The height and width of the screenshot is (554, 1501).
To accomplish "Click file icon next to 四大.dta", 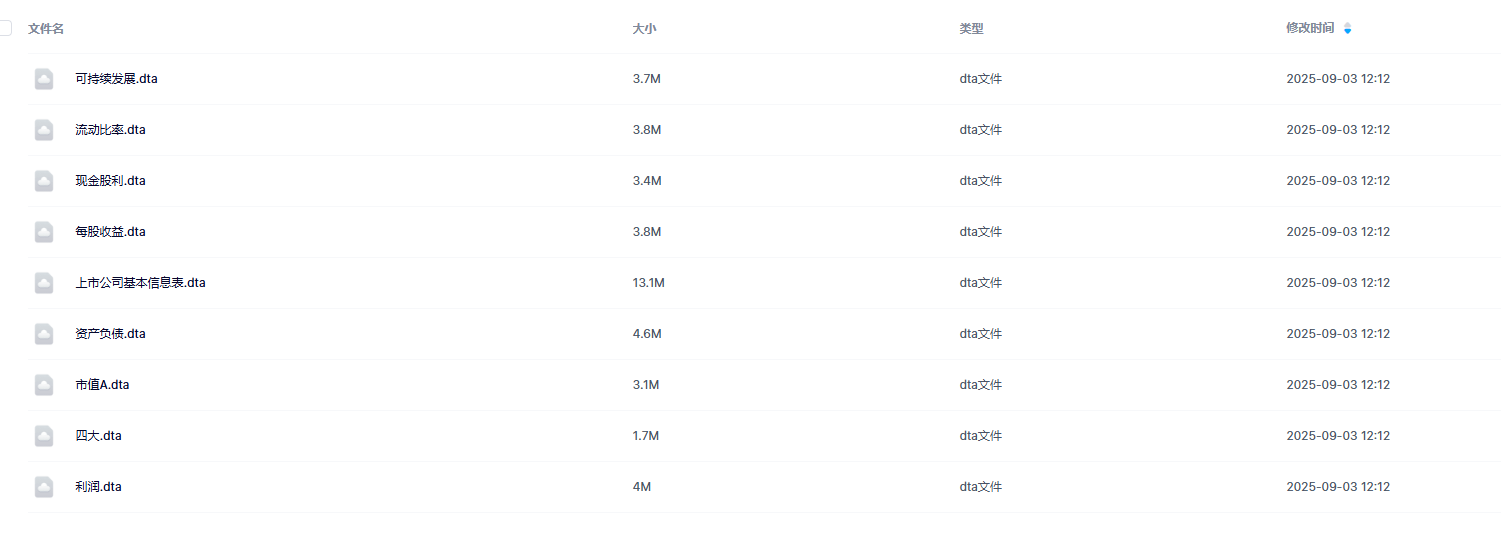I will click(x=44, y=436).
